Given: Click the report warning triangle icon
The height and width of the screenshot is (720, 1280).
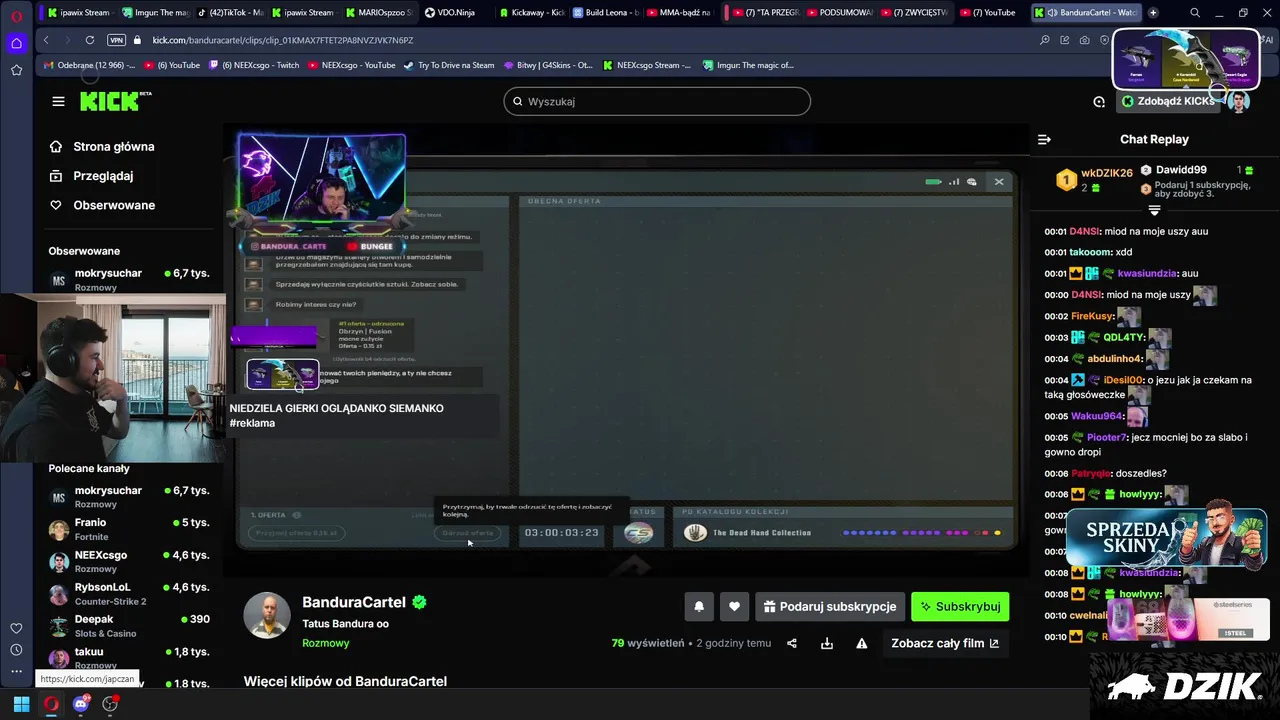Looking at the screenshot, I should 862,643.
